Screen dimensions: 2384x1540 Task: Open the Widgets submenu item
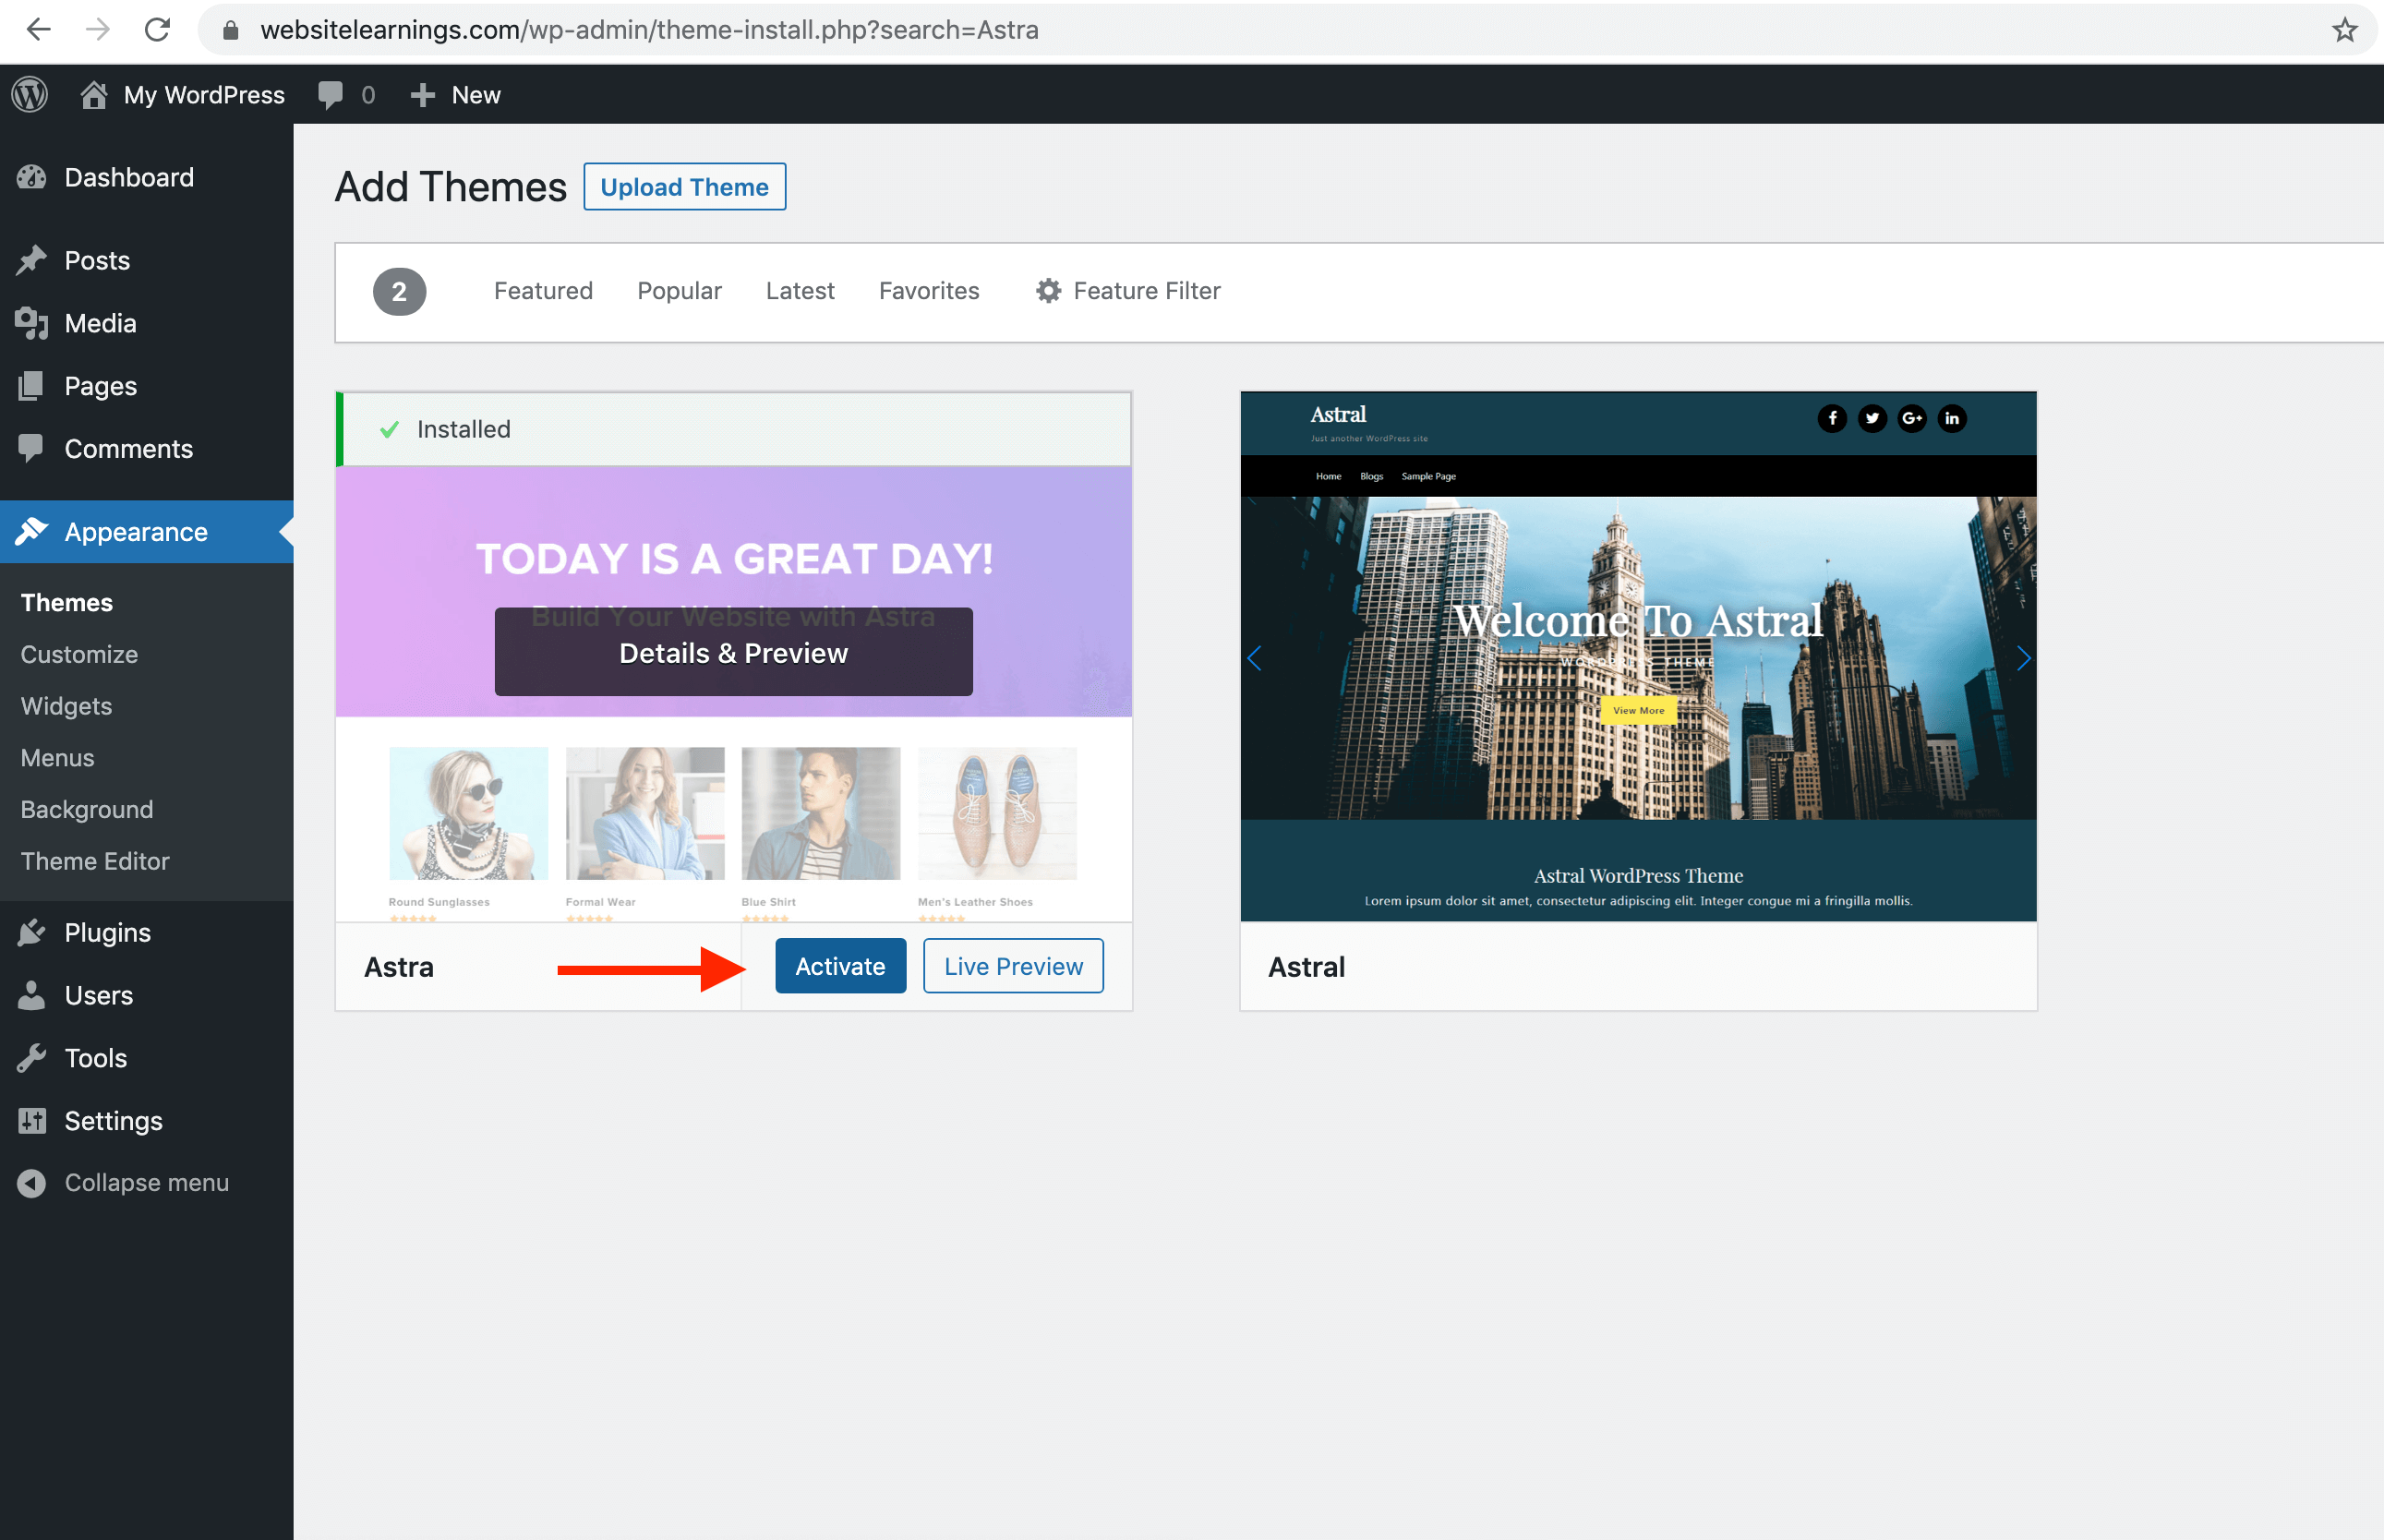pyautogui.click(x=66, y=706)
